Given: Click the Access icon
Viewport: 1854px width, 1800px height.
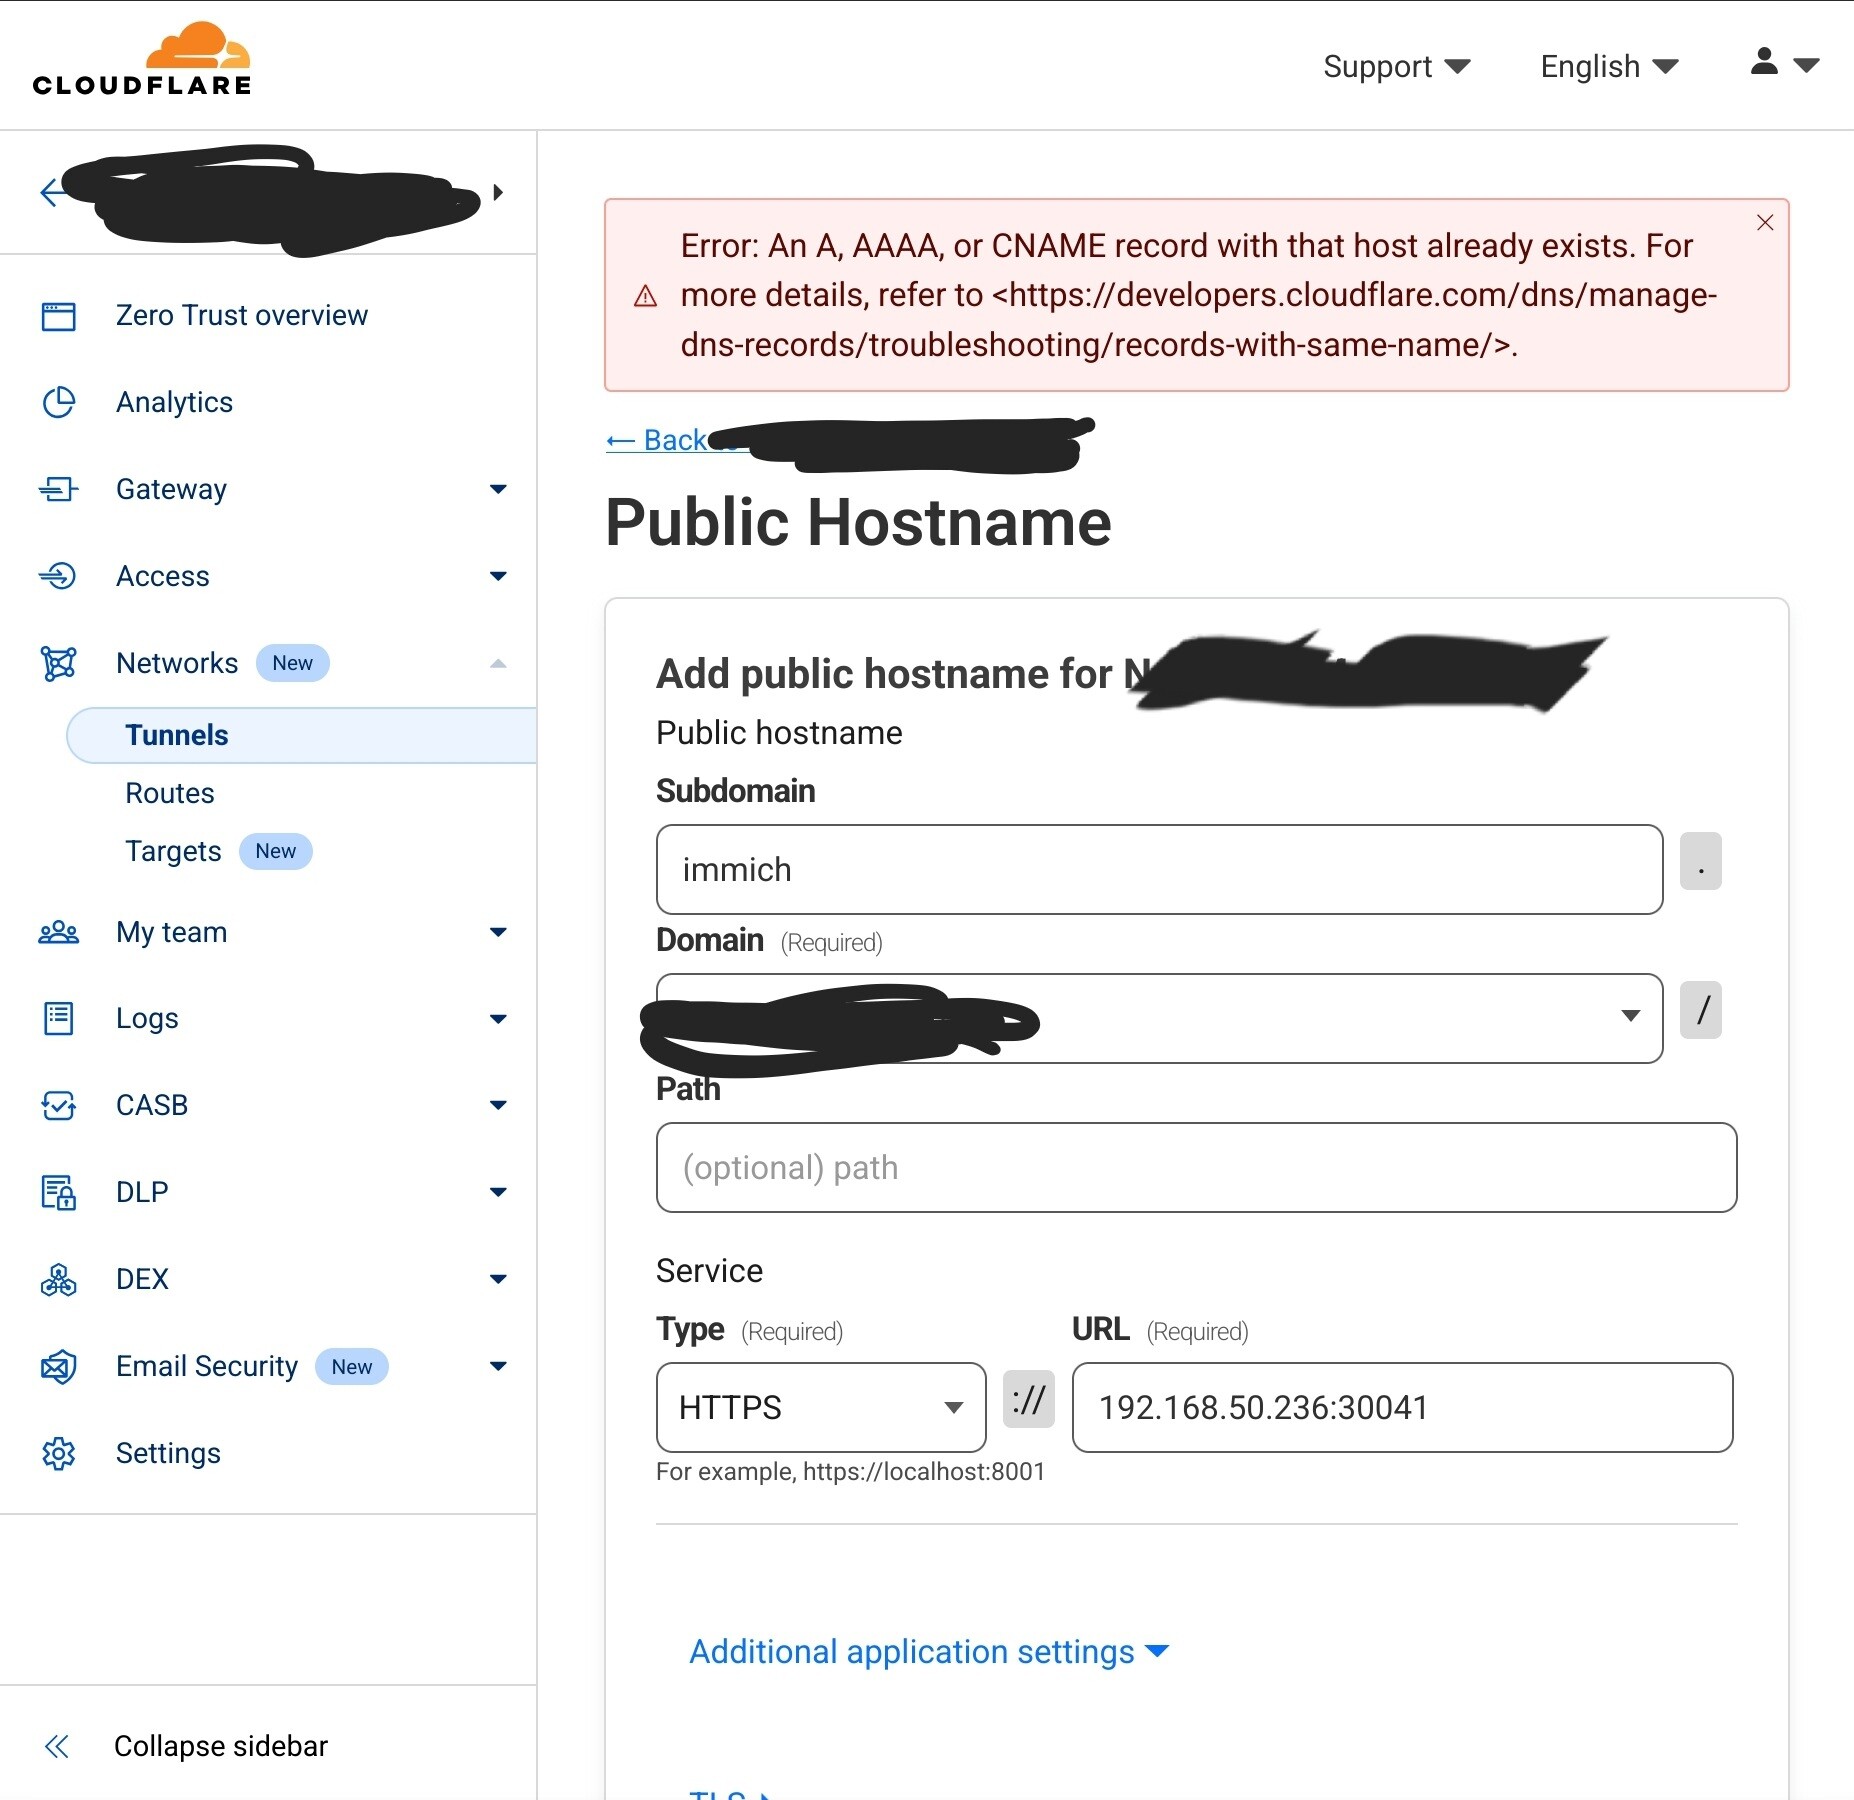Looking at the screenshot, I should pos(58,576).
